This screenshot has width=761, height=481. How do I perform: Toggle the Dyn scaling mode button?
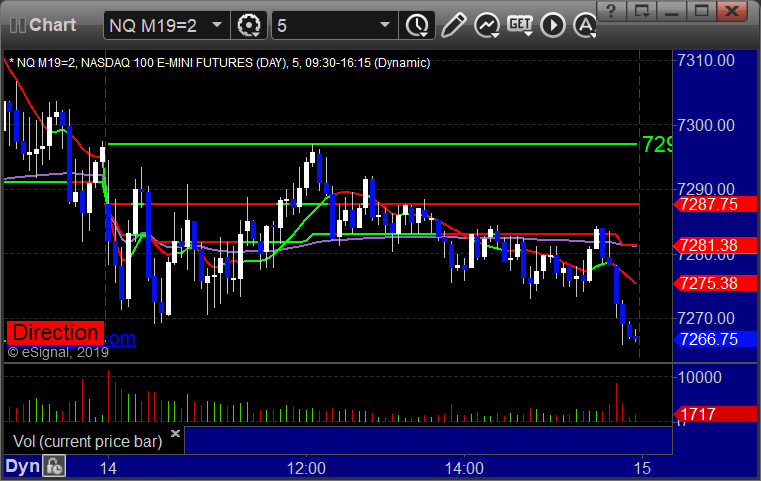22,466
